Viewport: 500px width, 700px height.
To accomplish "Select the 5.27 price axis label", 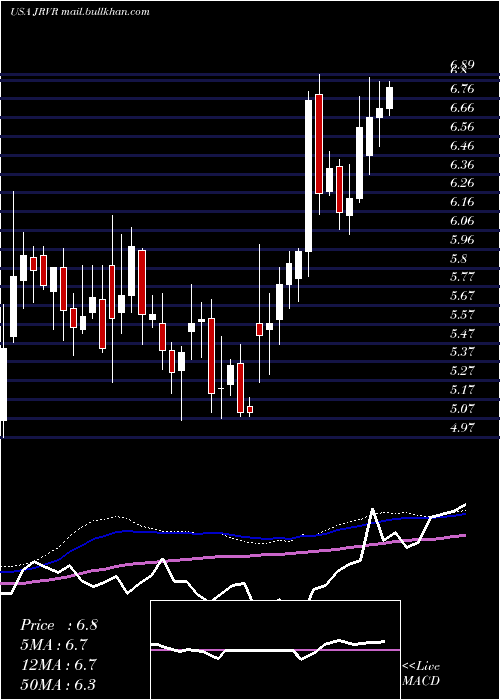I will click(462, 371).
